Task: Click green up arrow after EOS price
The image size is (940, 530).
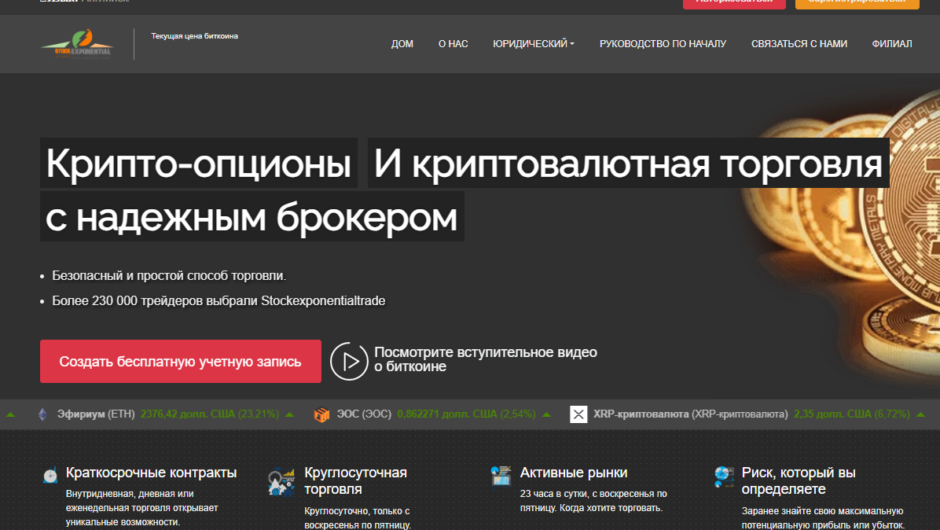Action: coord(546,414)
